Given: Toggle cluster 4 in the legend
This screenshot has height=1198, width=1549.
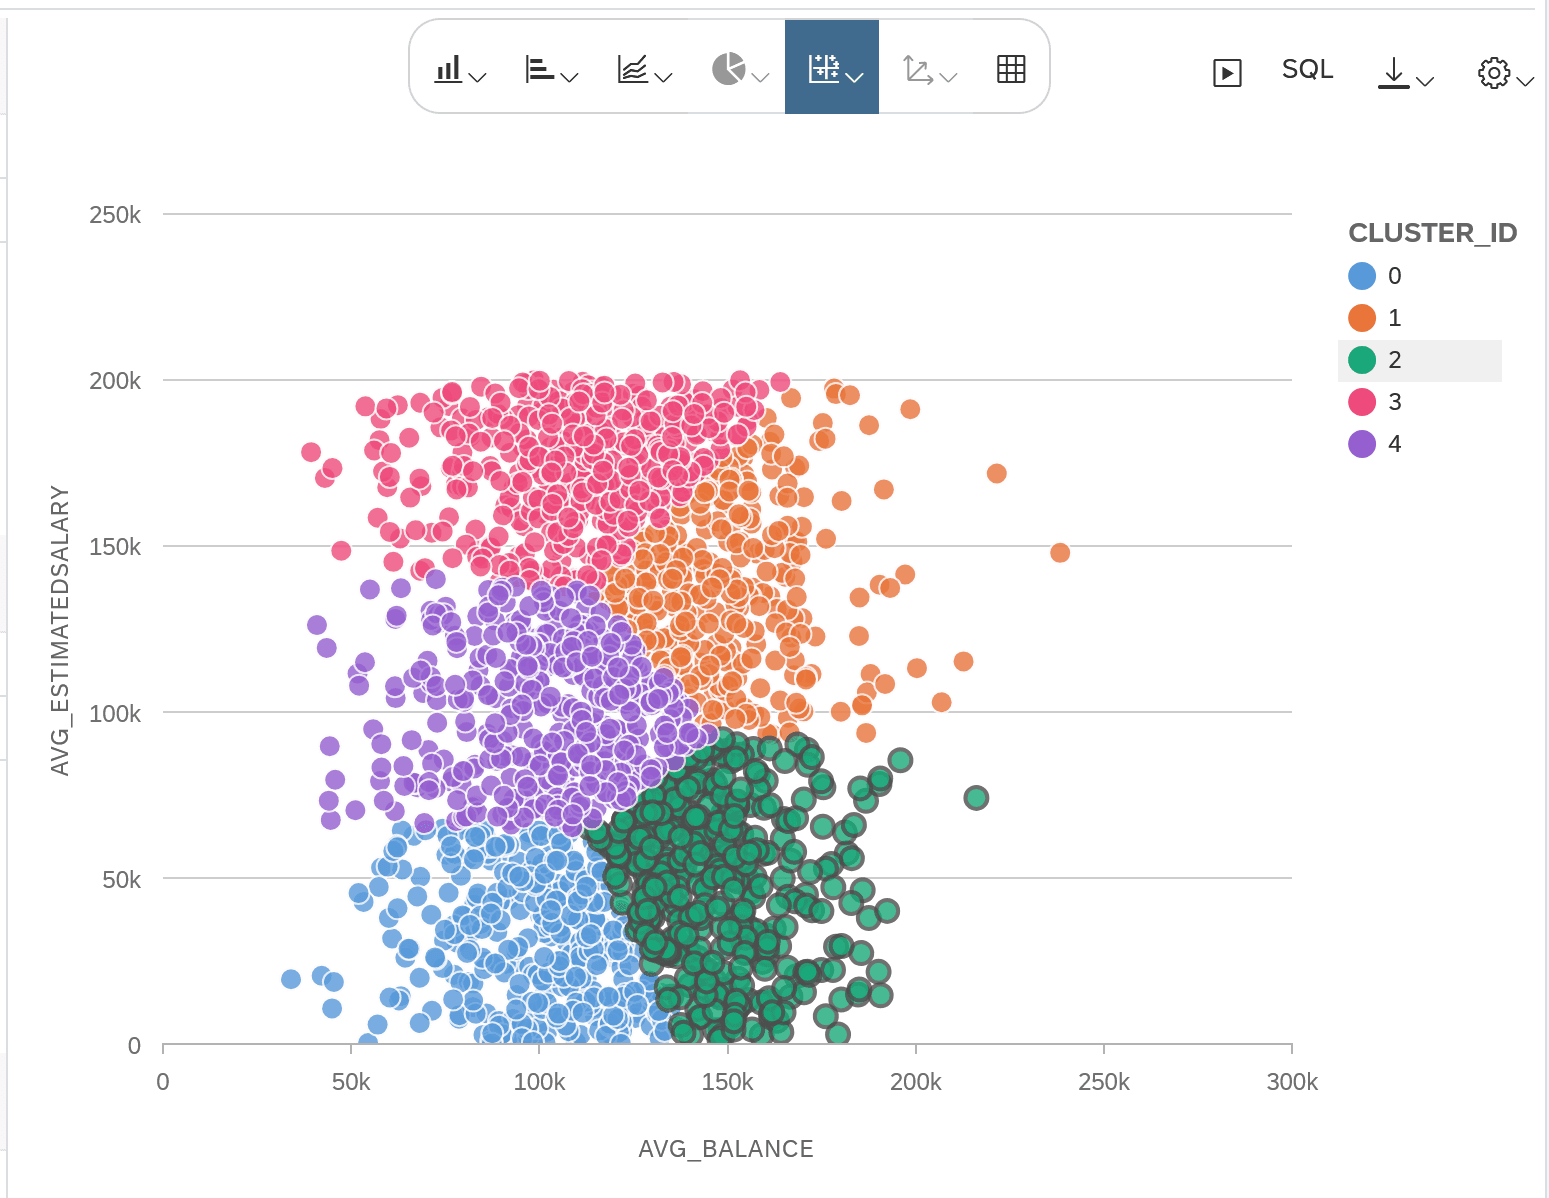Looking at the screenshot, I should click(1378, 444).
